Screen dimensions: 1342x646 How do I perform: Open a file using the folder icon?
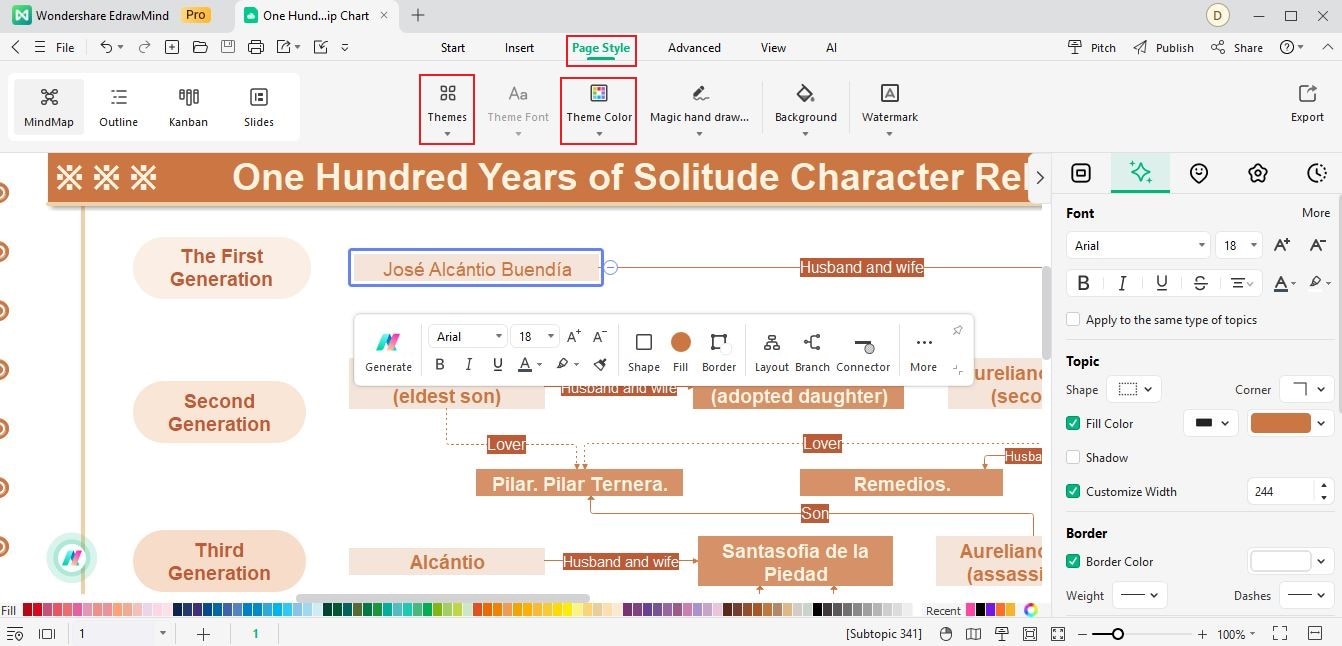[200, 47]
